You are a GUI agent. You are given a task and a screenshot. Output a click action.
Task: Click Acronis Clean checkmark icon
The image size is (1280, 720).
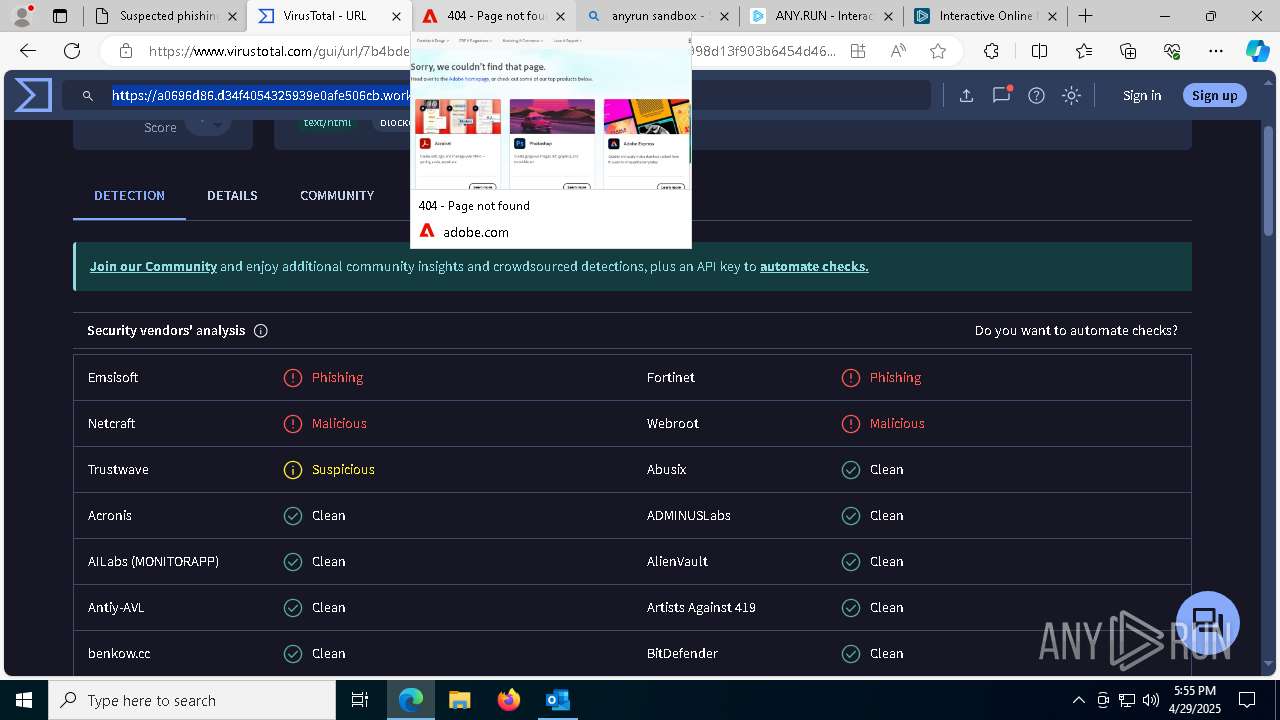point(293,516)
